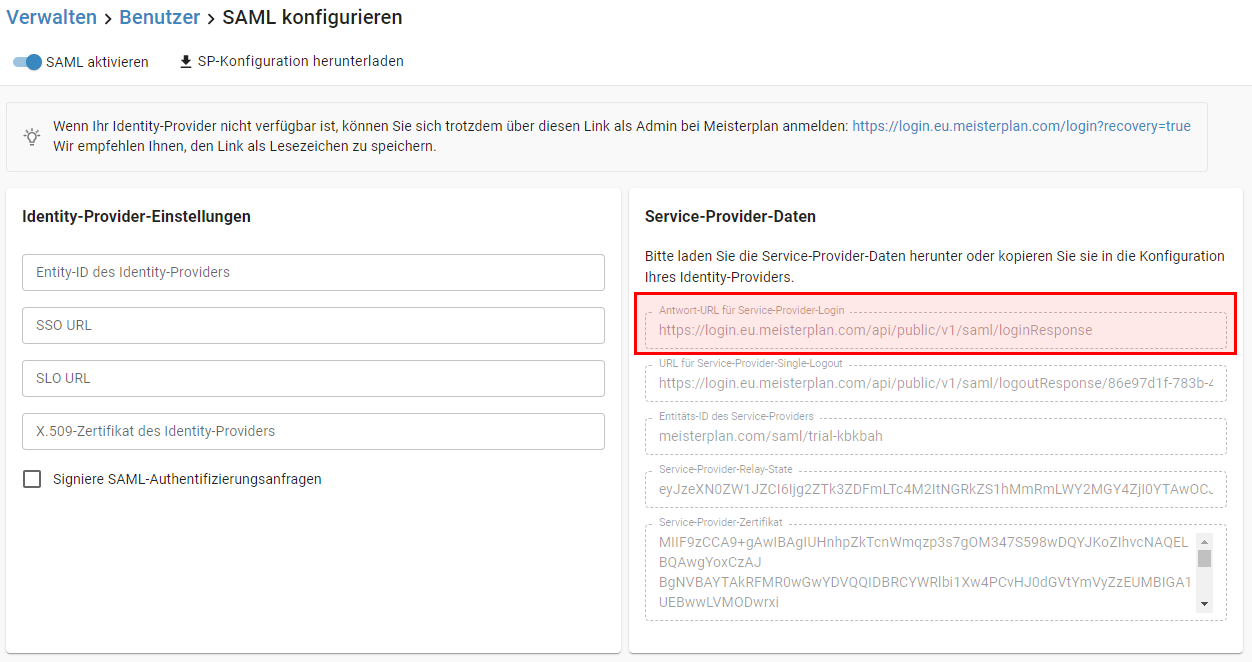The height and width of the screenshot is (662, 1252).
Task: Click 'Wir empfehlen Ihnen, den Link' hint text
Action: tap(245, 146)
